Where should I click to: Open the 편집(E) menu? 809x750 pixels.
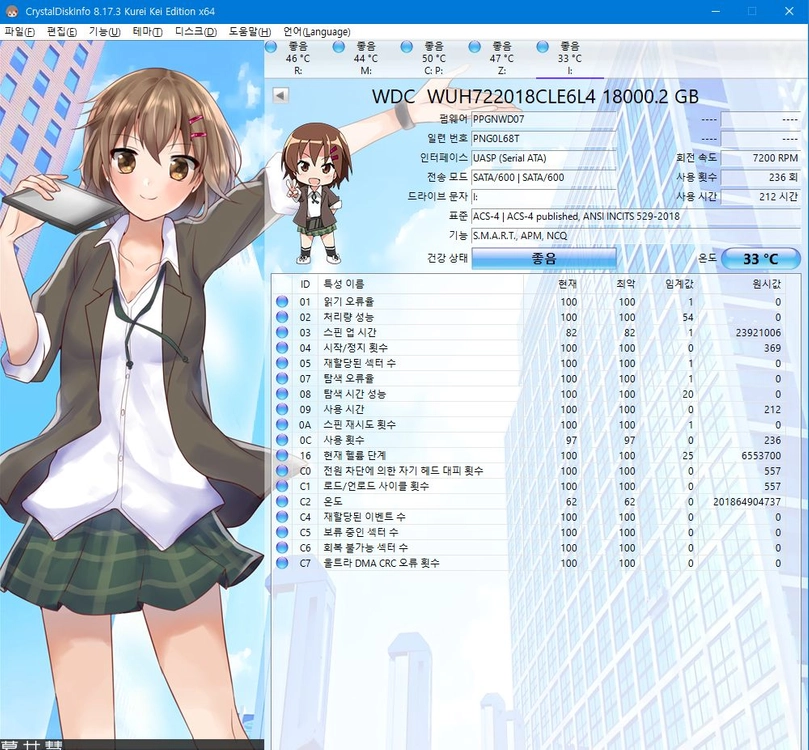pyautogui.click(x=61, y=32)
